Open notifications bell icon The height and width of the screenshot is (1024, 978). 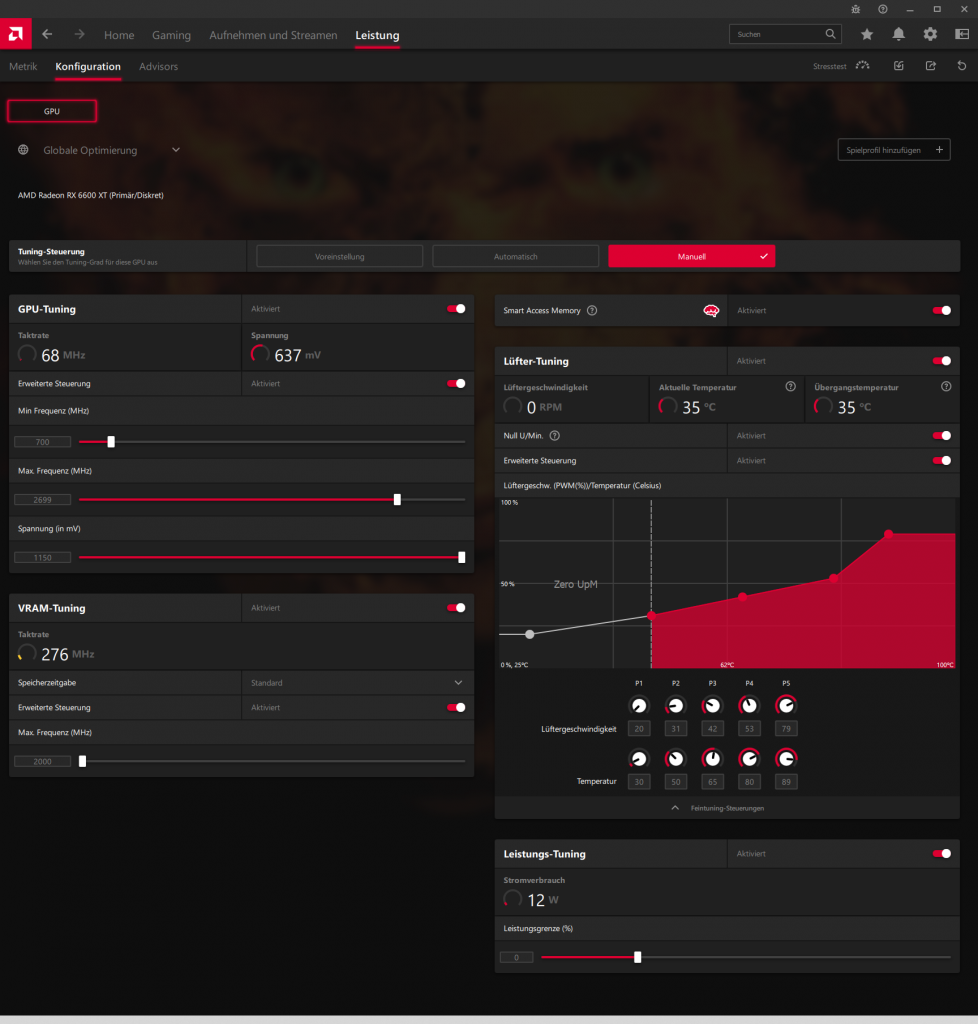898,34
